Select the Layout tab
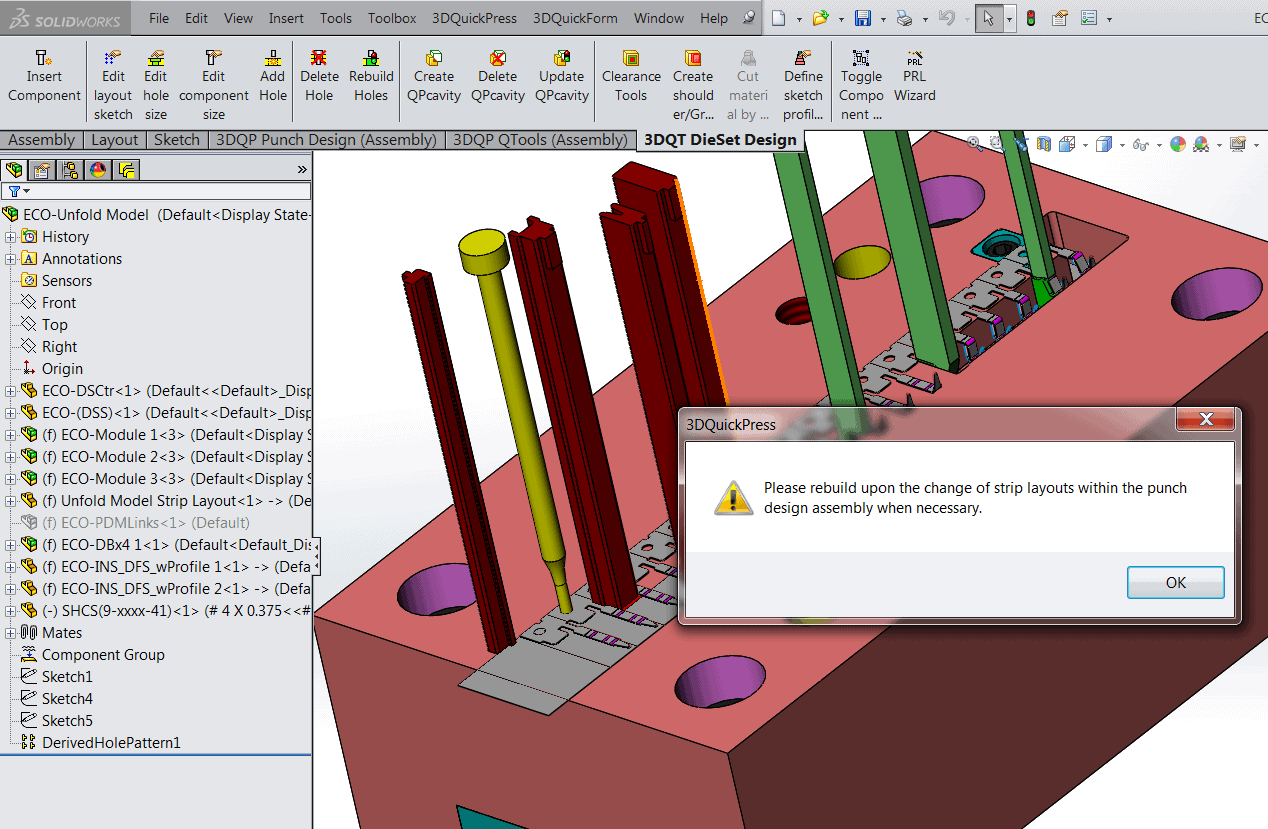This screenshot has height=829, width=1268. point(115,140)
